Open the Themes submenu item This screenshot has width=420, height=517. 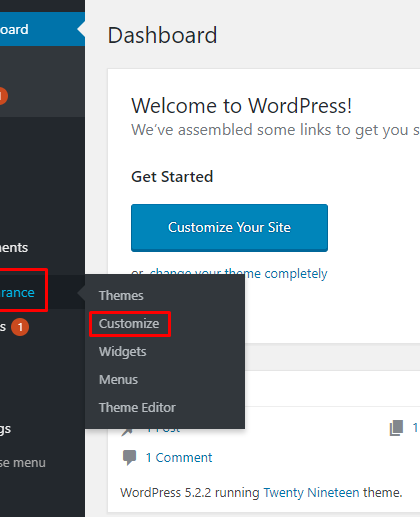(121, 295)
